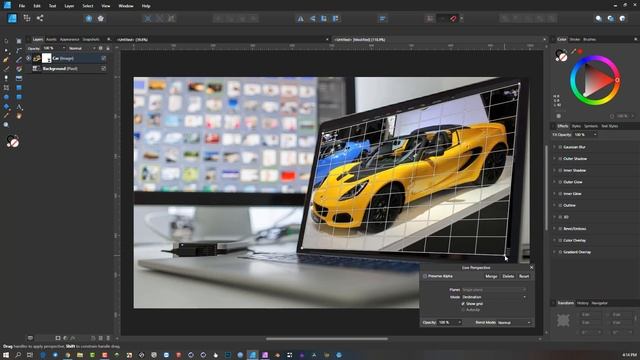Screen dimensions: 640x360
Task: Open the layer blend mode Normal dropdown
Action: pos(82,48)
